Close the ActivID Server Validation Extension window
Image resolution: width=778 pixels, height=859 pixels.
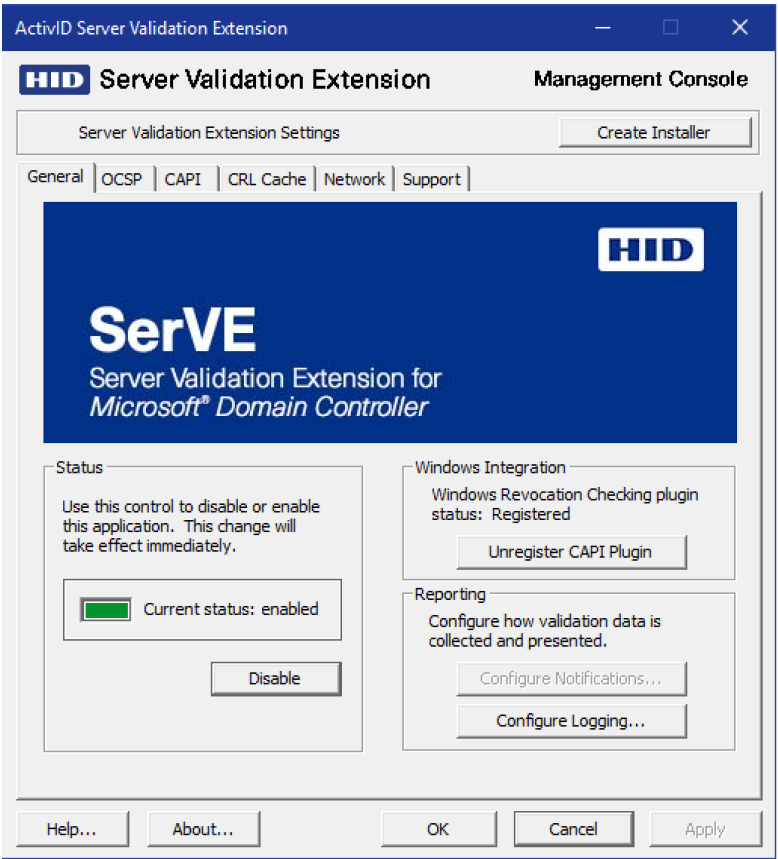tap(740, 27)
